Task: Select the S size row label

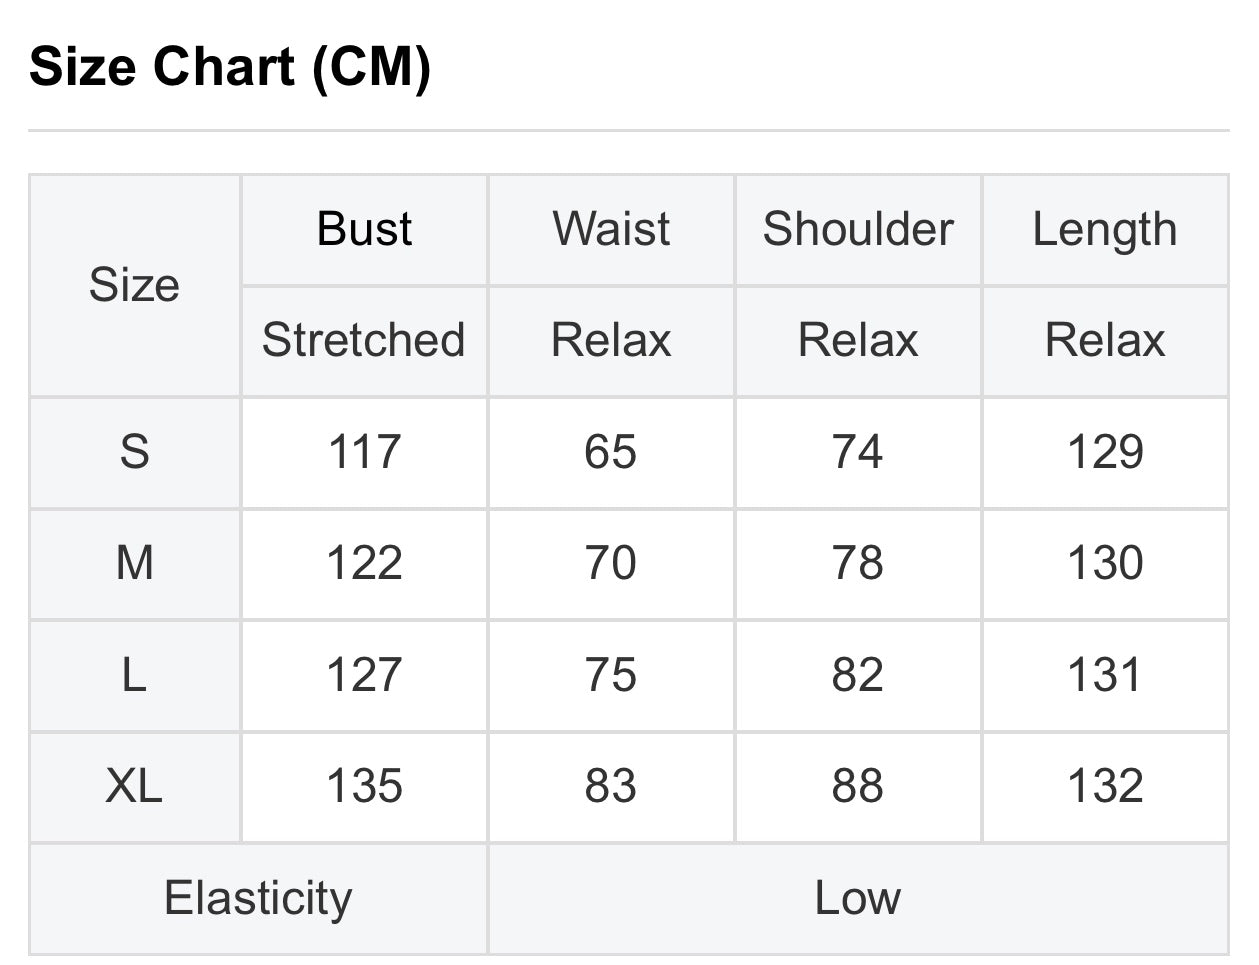Action: coord(134,452)
